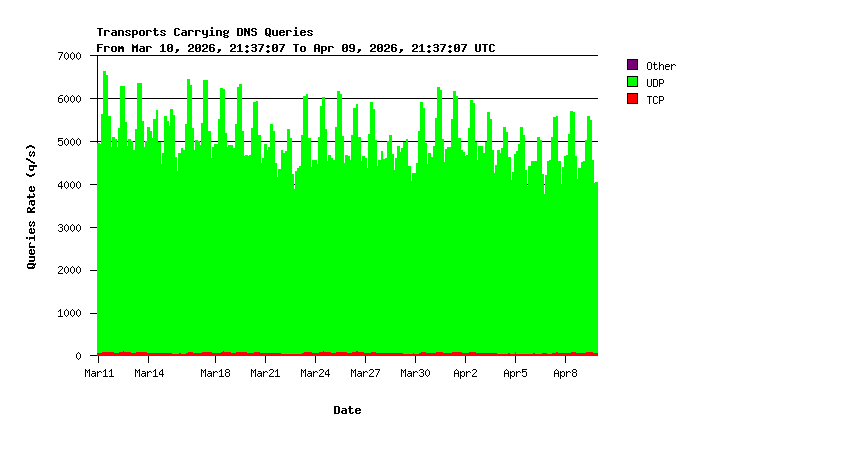Click the Mar18 date label
Image resolution: width=850 pixels, height=450 pixels.
(x=215, y=373)
